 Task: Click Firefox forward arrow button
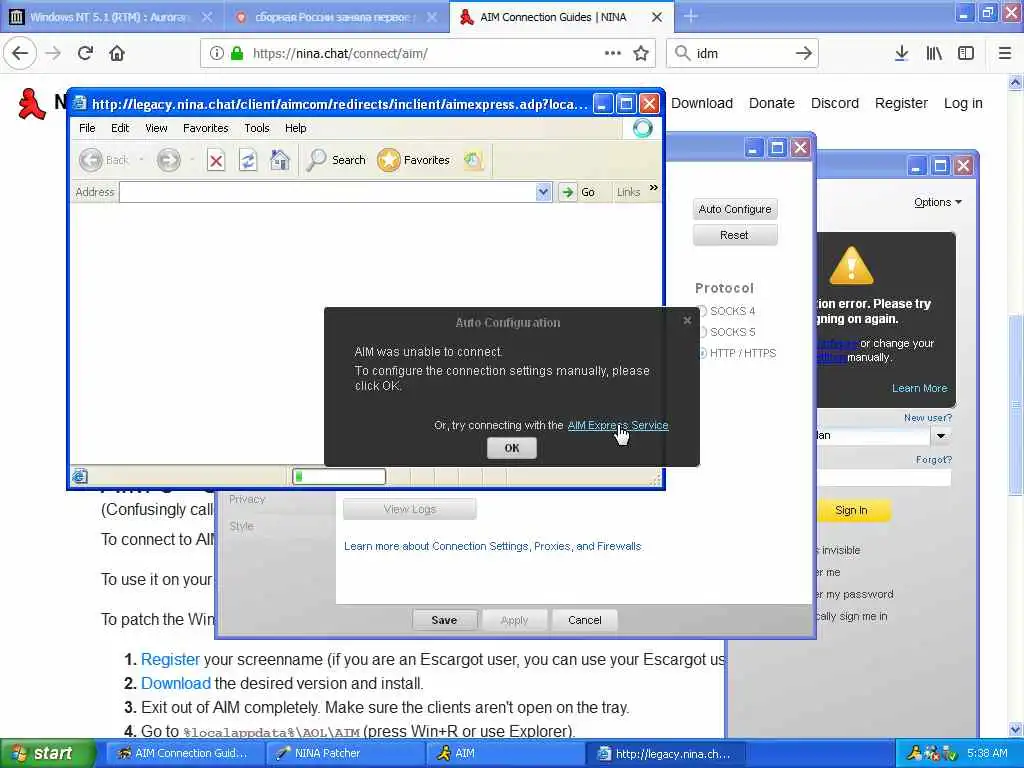pyautogui.click(x=54, y=53)
